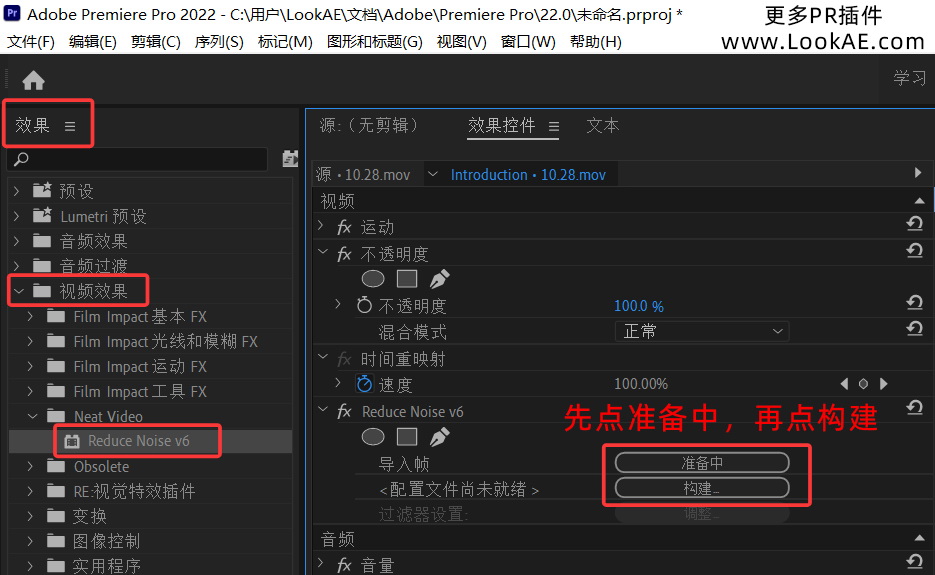The height and width of the screenshot is (575, 935).
Task: Select the rectangle mask tool under 不透明度
Action: coord(406,279)
